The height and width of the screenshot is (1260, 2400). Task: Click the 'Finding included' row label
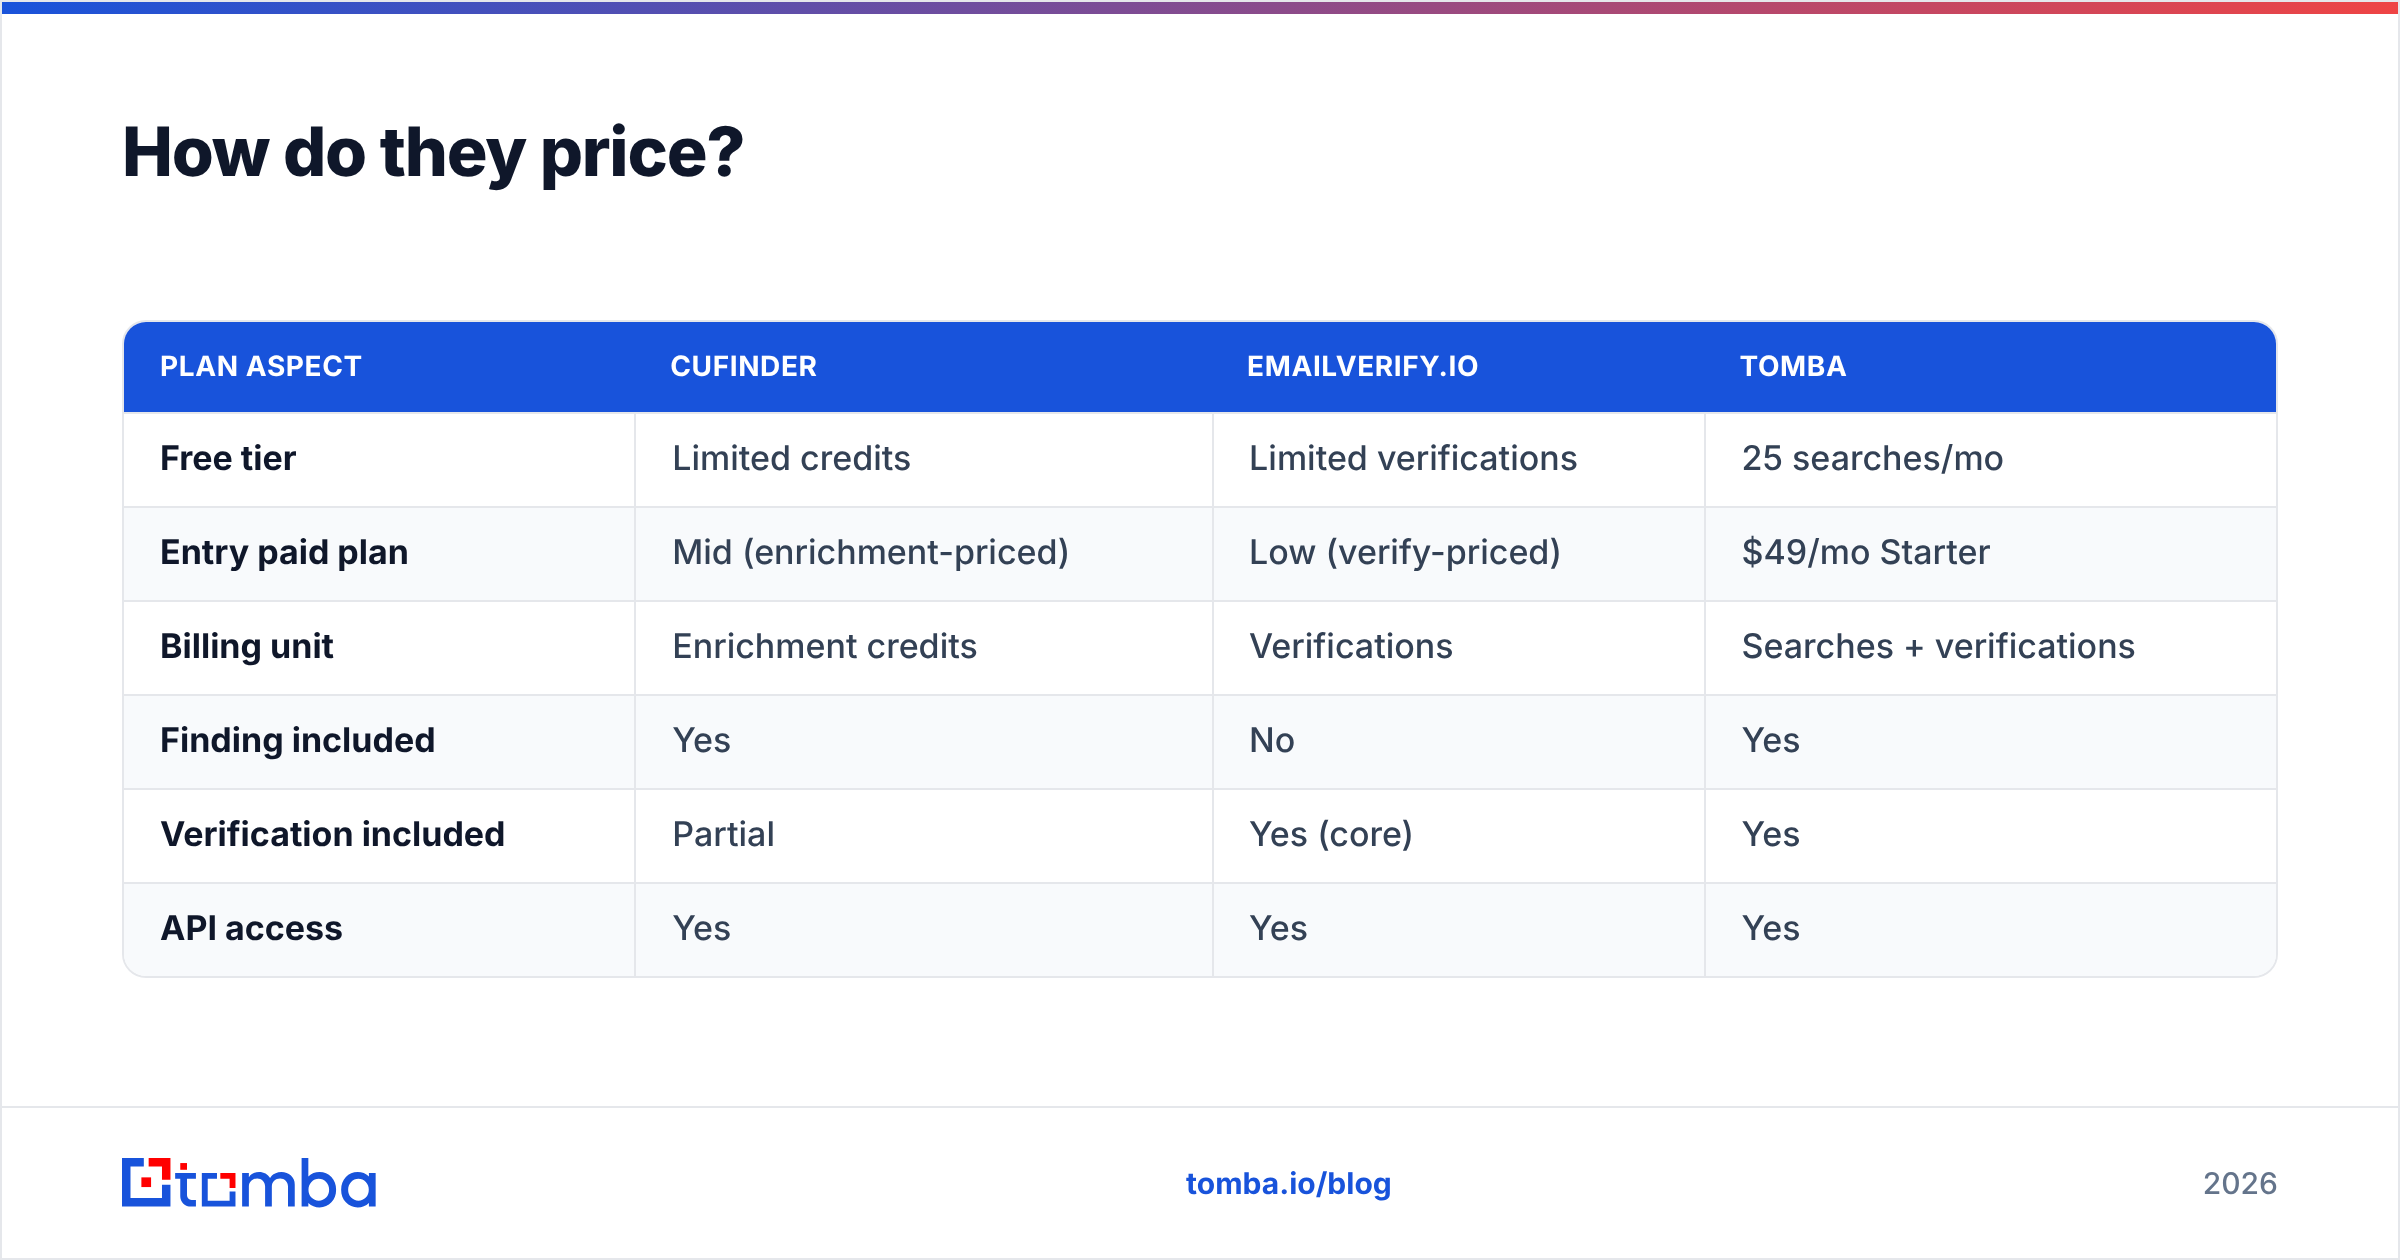[x=298, y=740]
